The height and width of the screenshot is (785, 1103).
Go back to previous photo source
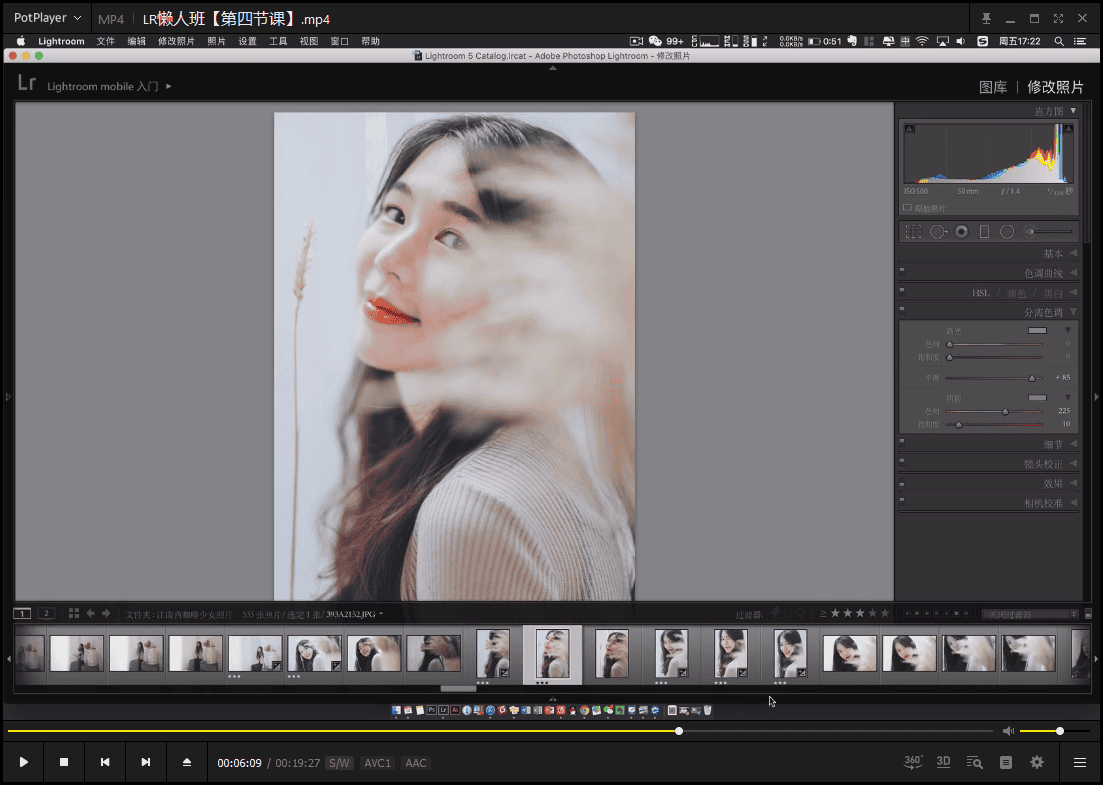(x=91, y=613)
